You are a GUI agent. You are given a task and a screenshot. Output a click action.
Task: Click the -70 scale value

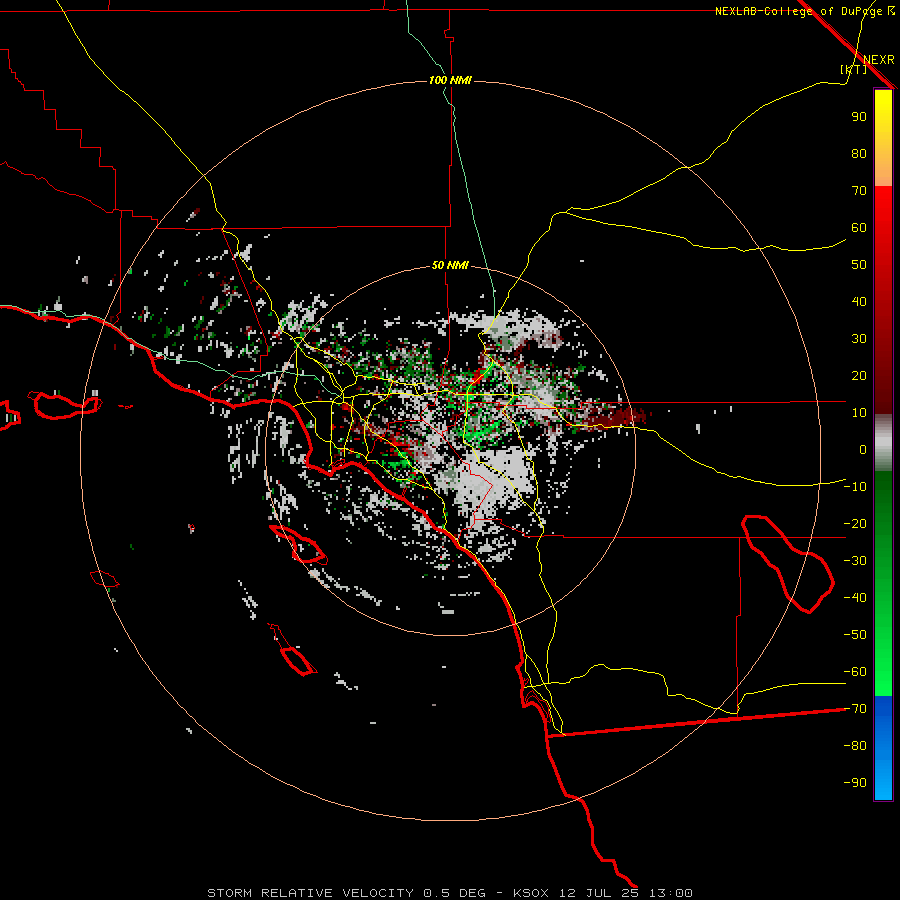click(855, 709)
